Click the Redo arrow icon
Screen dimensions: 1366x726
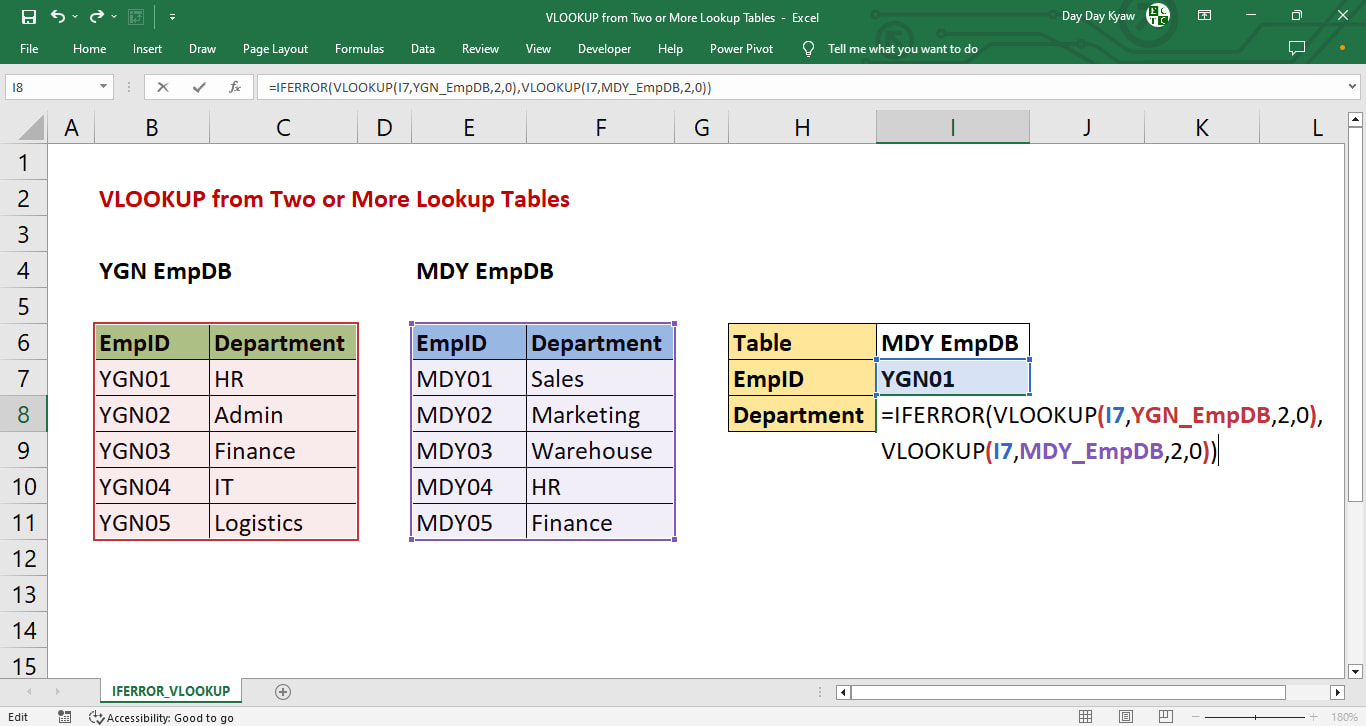(97, 16)
